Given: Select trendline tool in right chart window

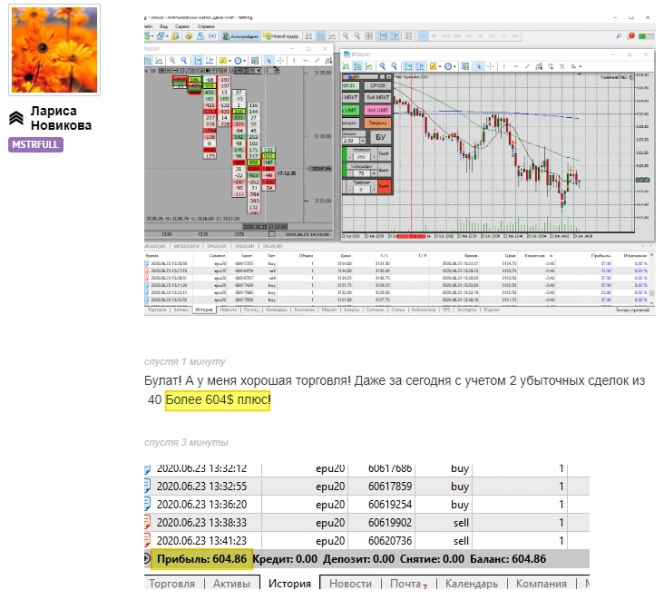Looking at the screenshot, I should (x=527, y=66).
